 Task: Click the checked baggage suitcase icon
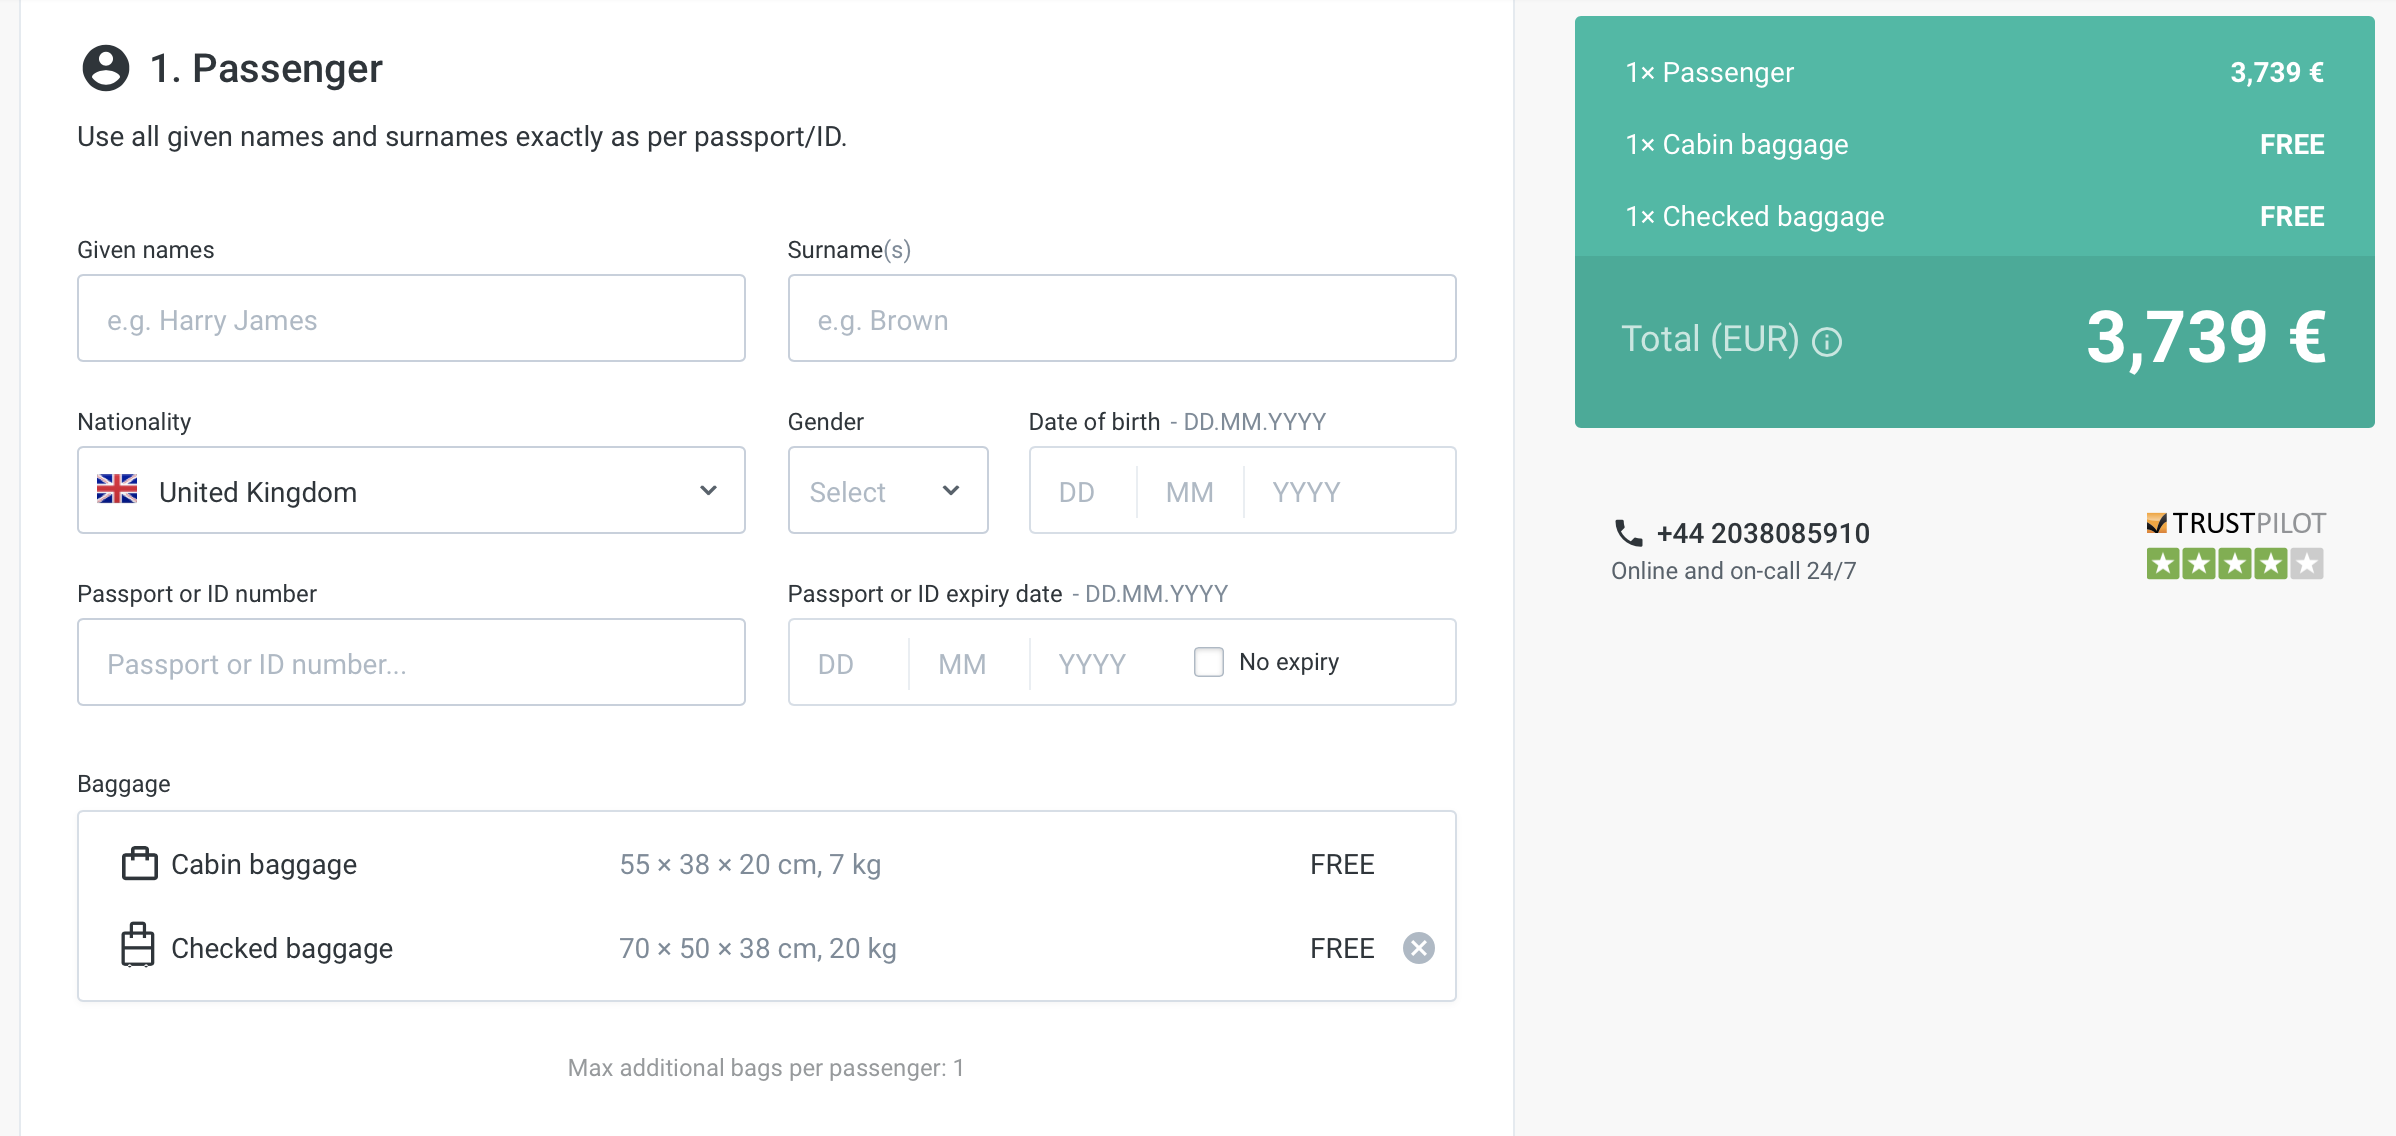click(x=138, y=946)
